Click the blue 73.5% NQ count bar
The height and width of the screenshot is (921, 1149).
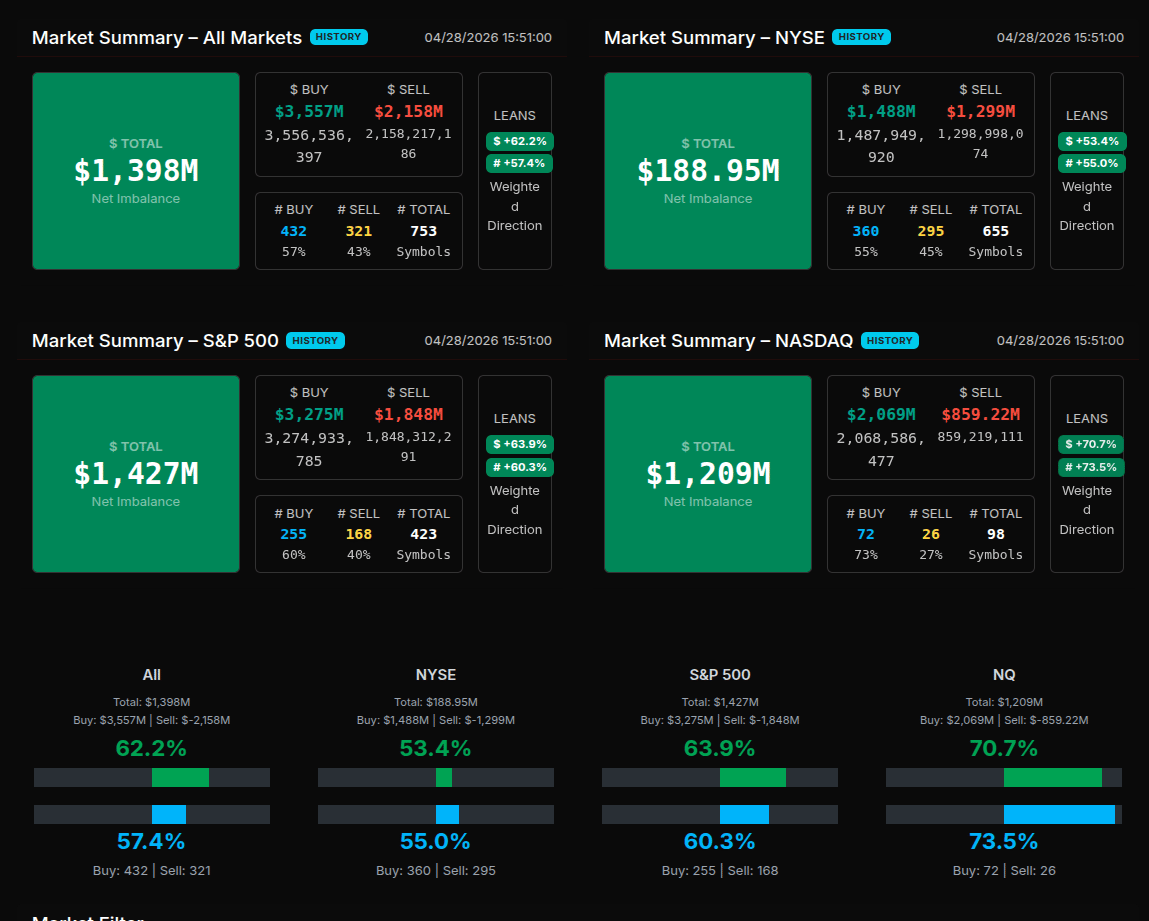click(x=1058, y=814)
